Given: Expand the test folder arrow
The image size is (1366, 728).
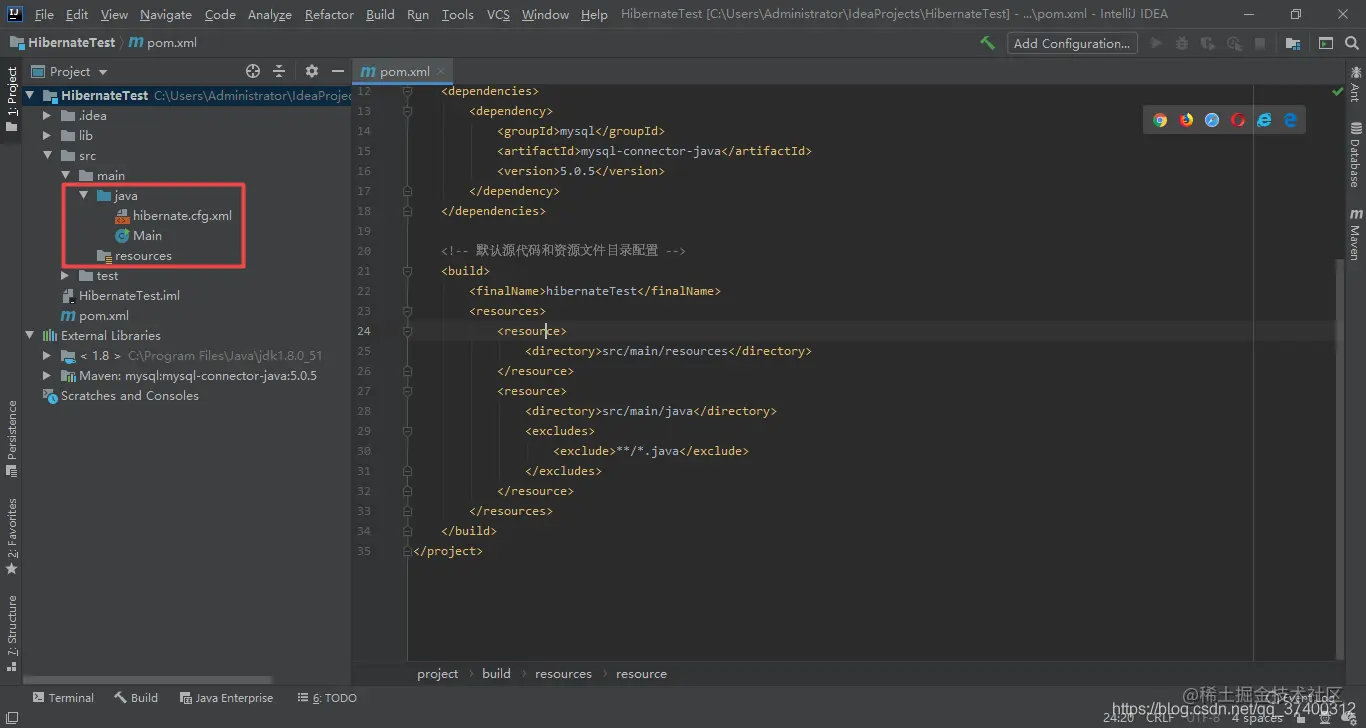Looking at the screenshot, I should (x=65, y=275).
